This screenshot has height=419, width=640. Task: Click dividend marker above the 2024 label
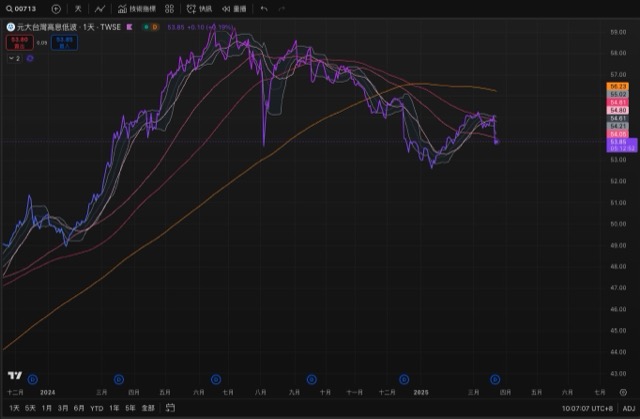pyautogui.click(x=33, y=380)
